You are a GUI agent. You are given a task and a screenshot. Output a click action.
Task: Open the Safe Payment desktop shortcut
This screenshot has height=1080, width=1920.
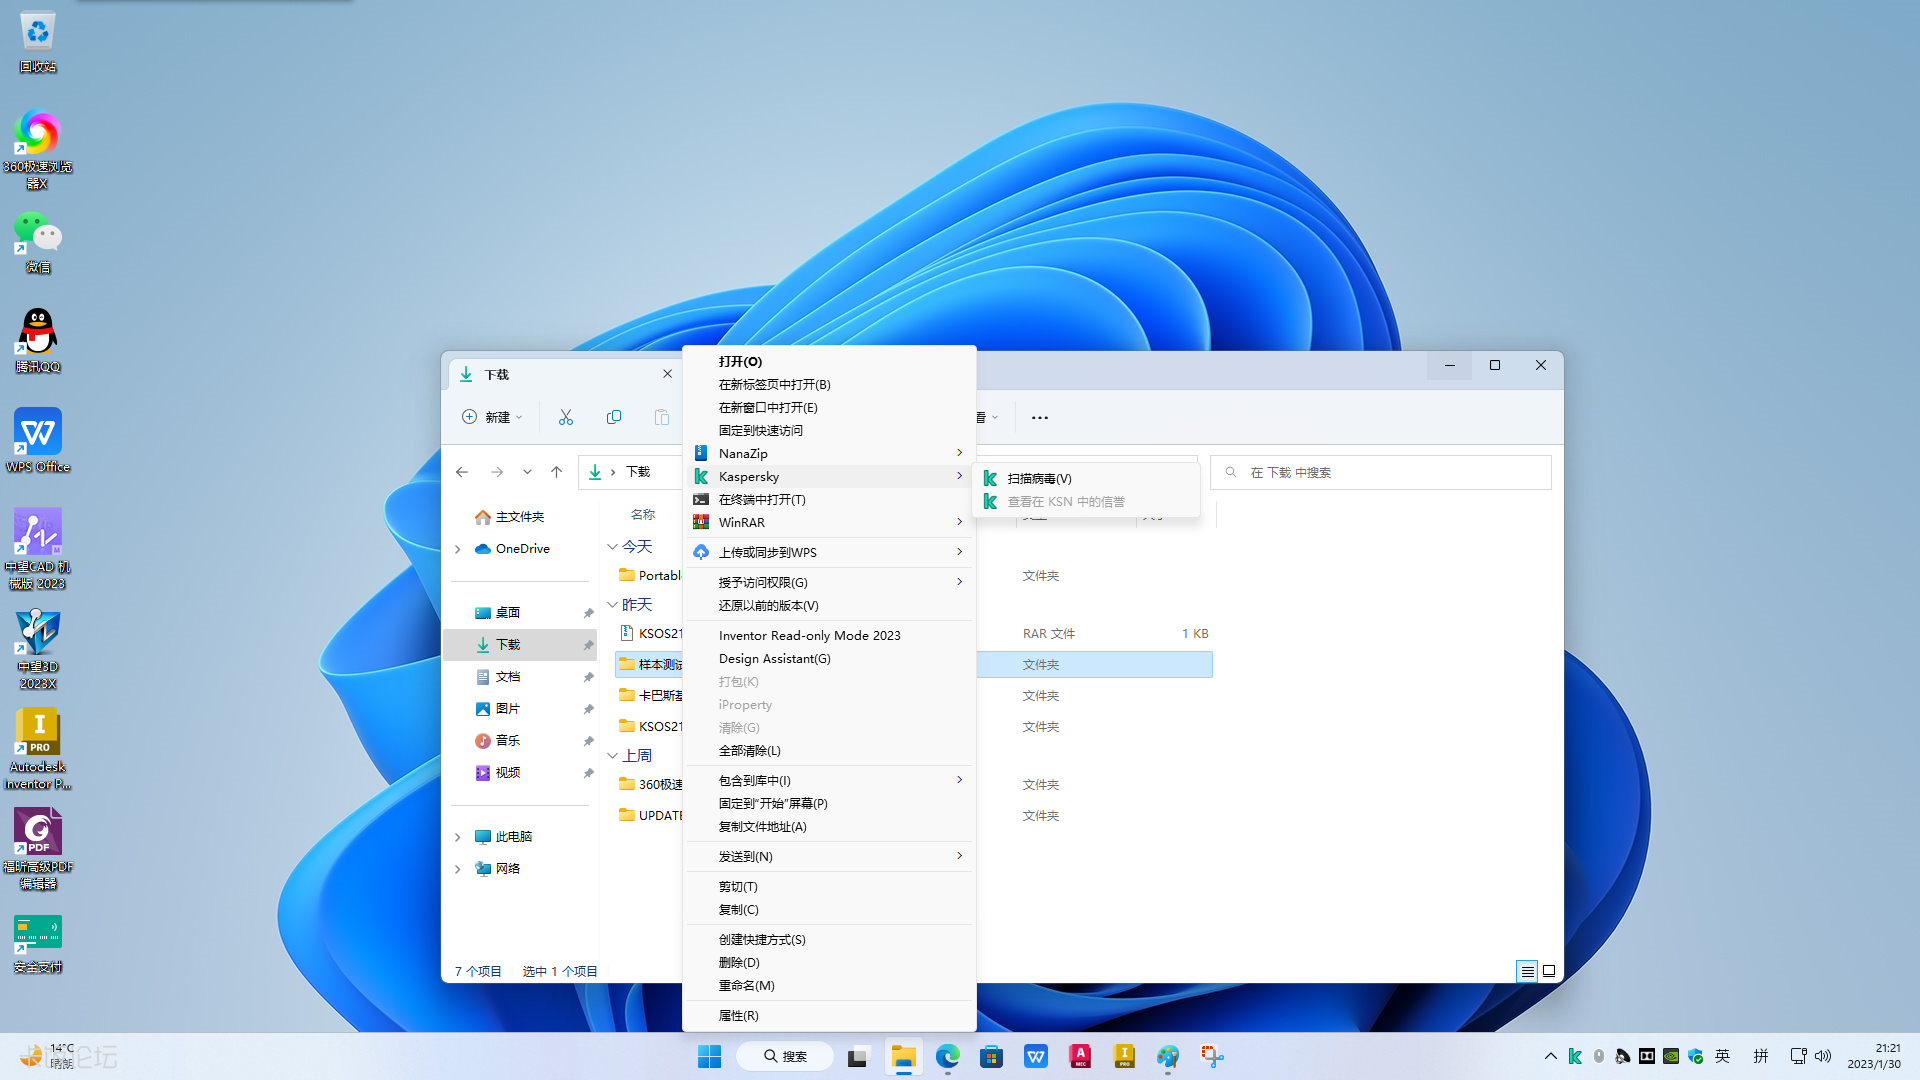pyautogui.click(x=38, y=944)
